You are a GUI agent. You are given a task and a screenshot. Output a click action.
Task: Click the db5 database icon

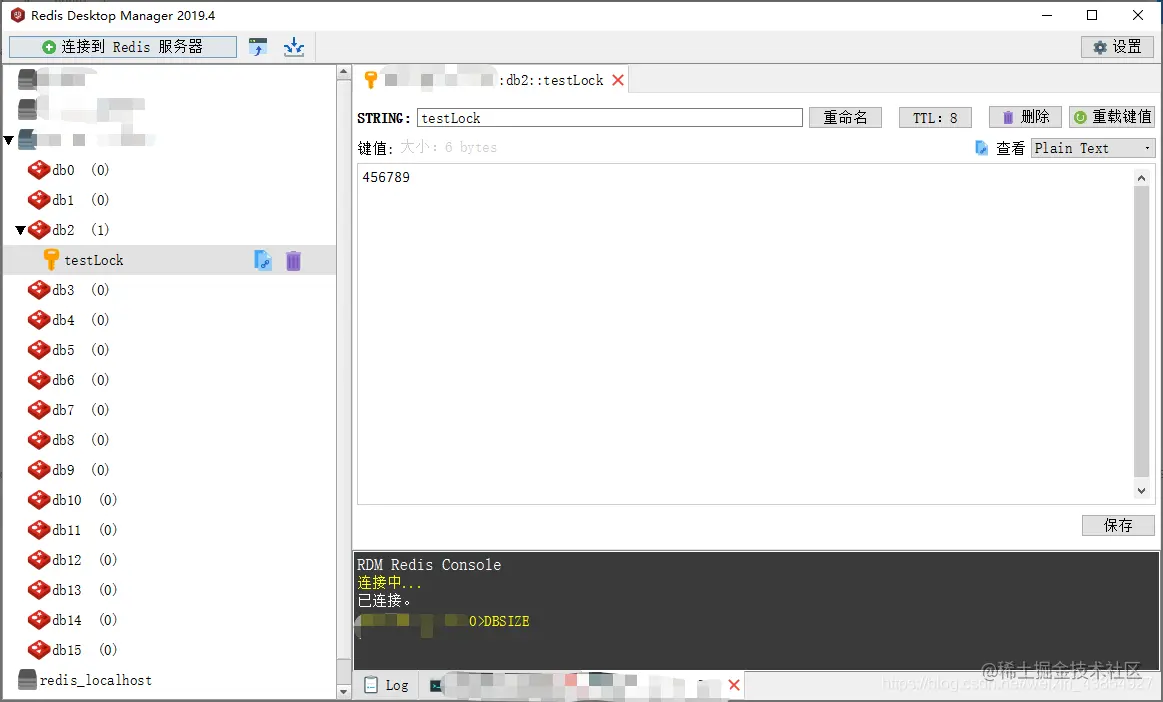pyautogui.click(x=39, y=350)
